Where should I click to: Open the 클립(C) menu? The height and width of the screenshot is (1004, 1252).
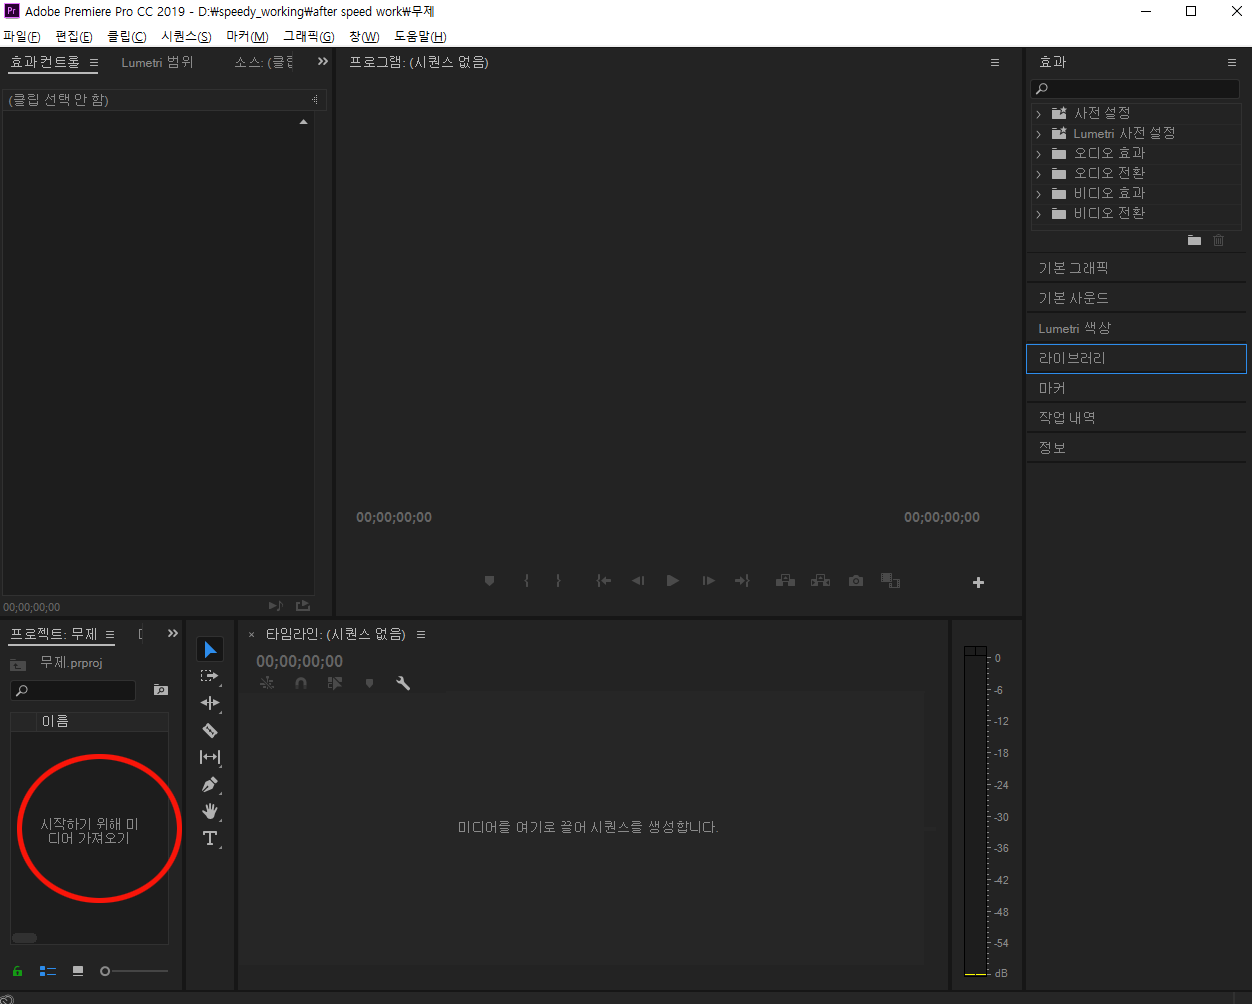tap(127, 37)
